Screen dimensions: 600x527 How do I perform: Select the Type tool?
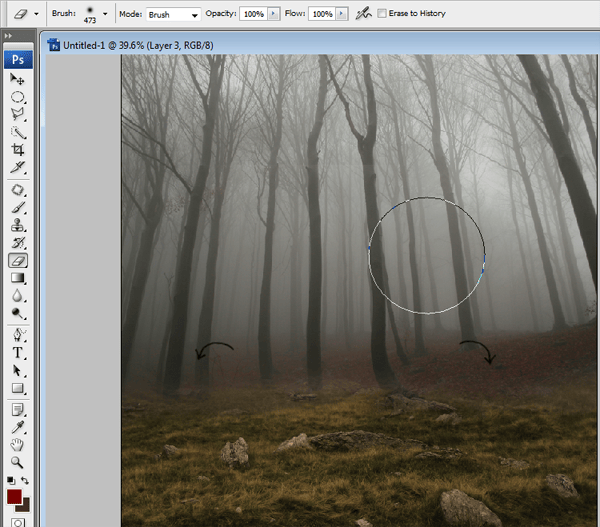[x=18, y=353]
